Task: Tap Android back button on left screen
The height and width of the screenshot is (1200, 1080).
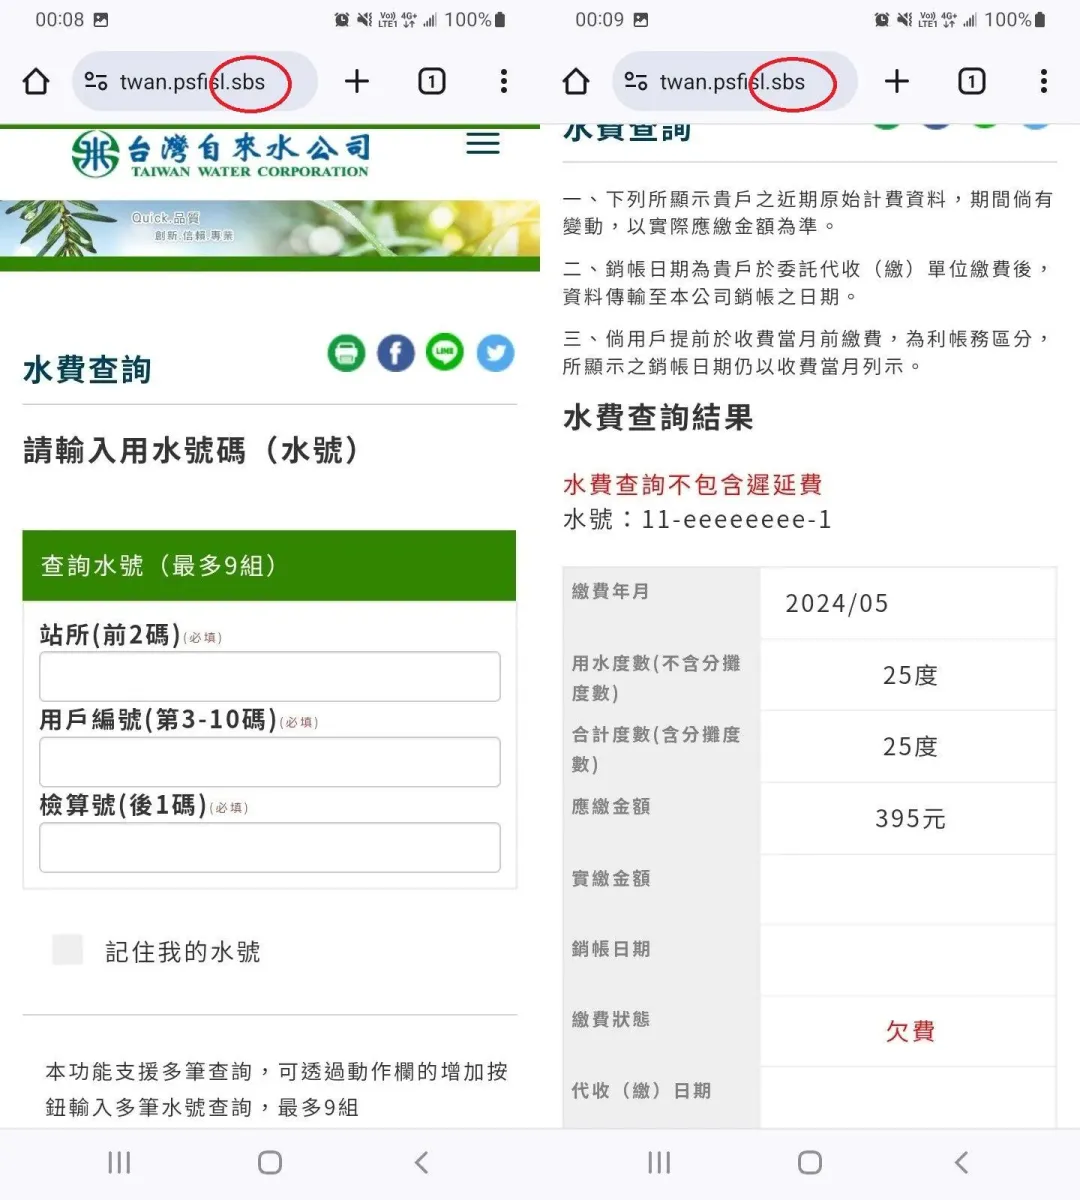Action: pyautogui.click(x=421, y=1162)
